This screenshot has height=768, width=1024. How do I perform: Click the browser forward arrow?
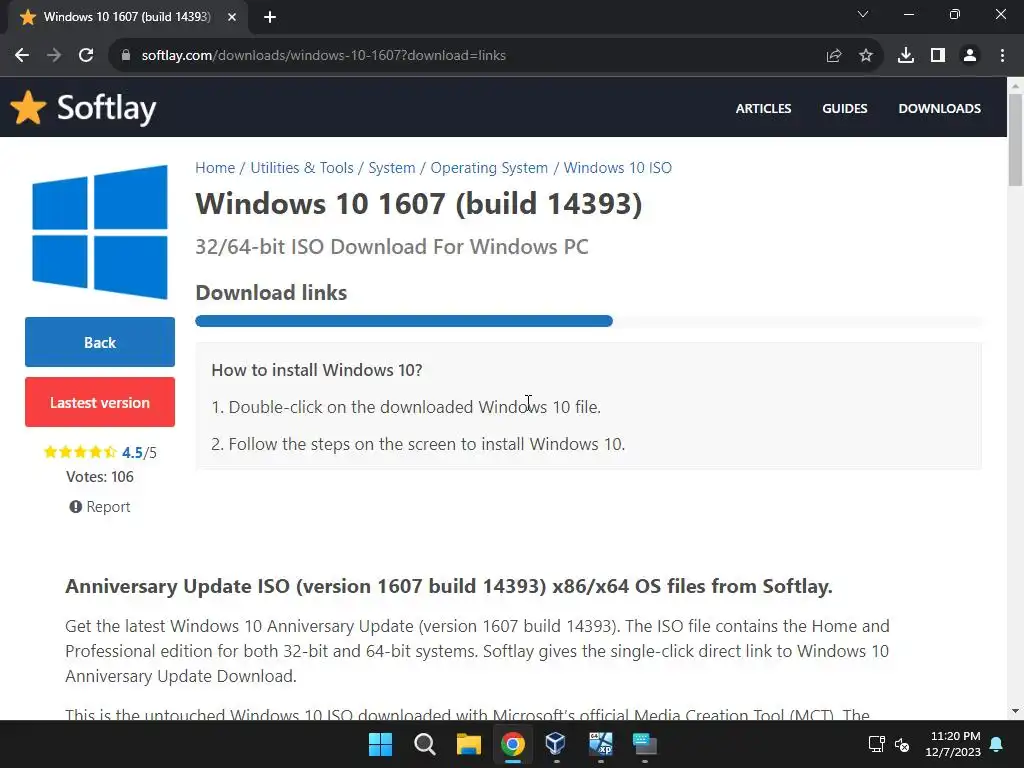coord(54,56)
